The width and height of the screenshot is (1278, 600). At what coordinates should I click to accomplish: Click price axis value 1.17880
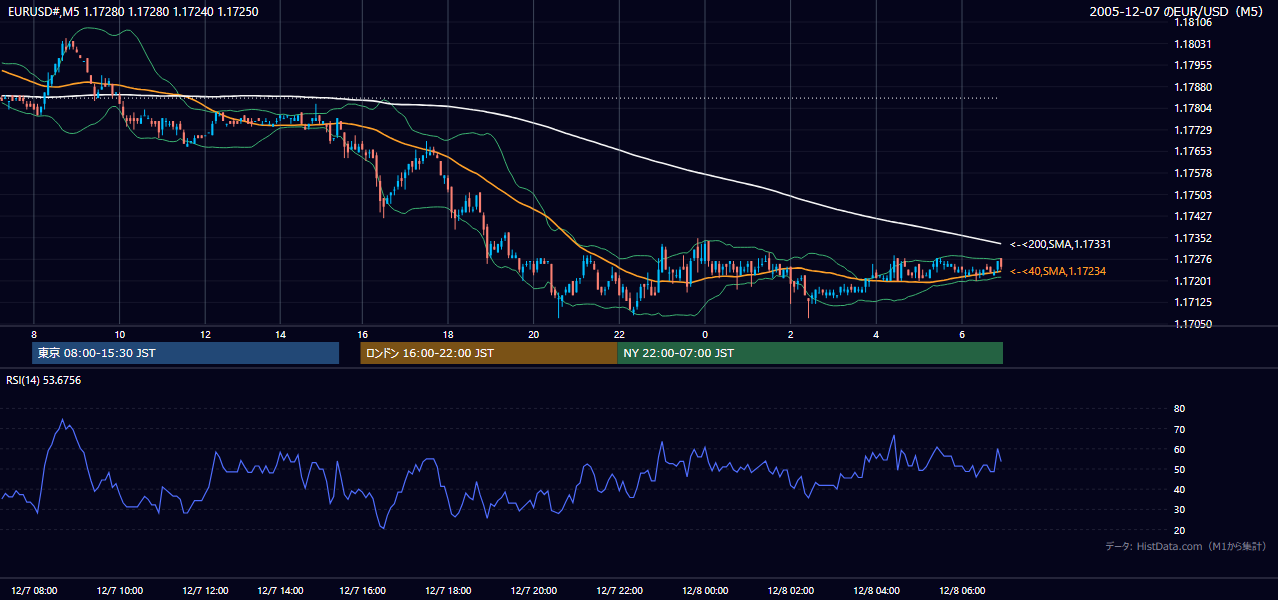pos(1192,87)
